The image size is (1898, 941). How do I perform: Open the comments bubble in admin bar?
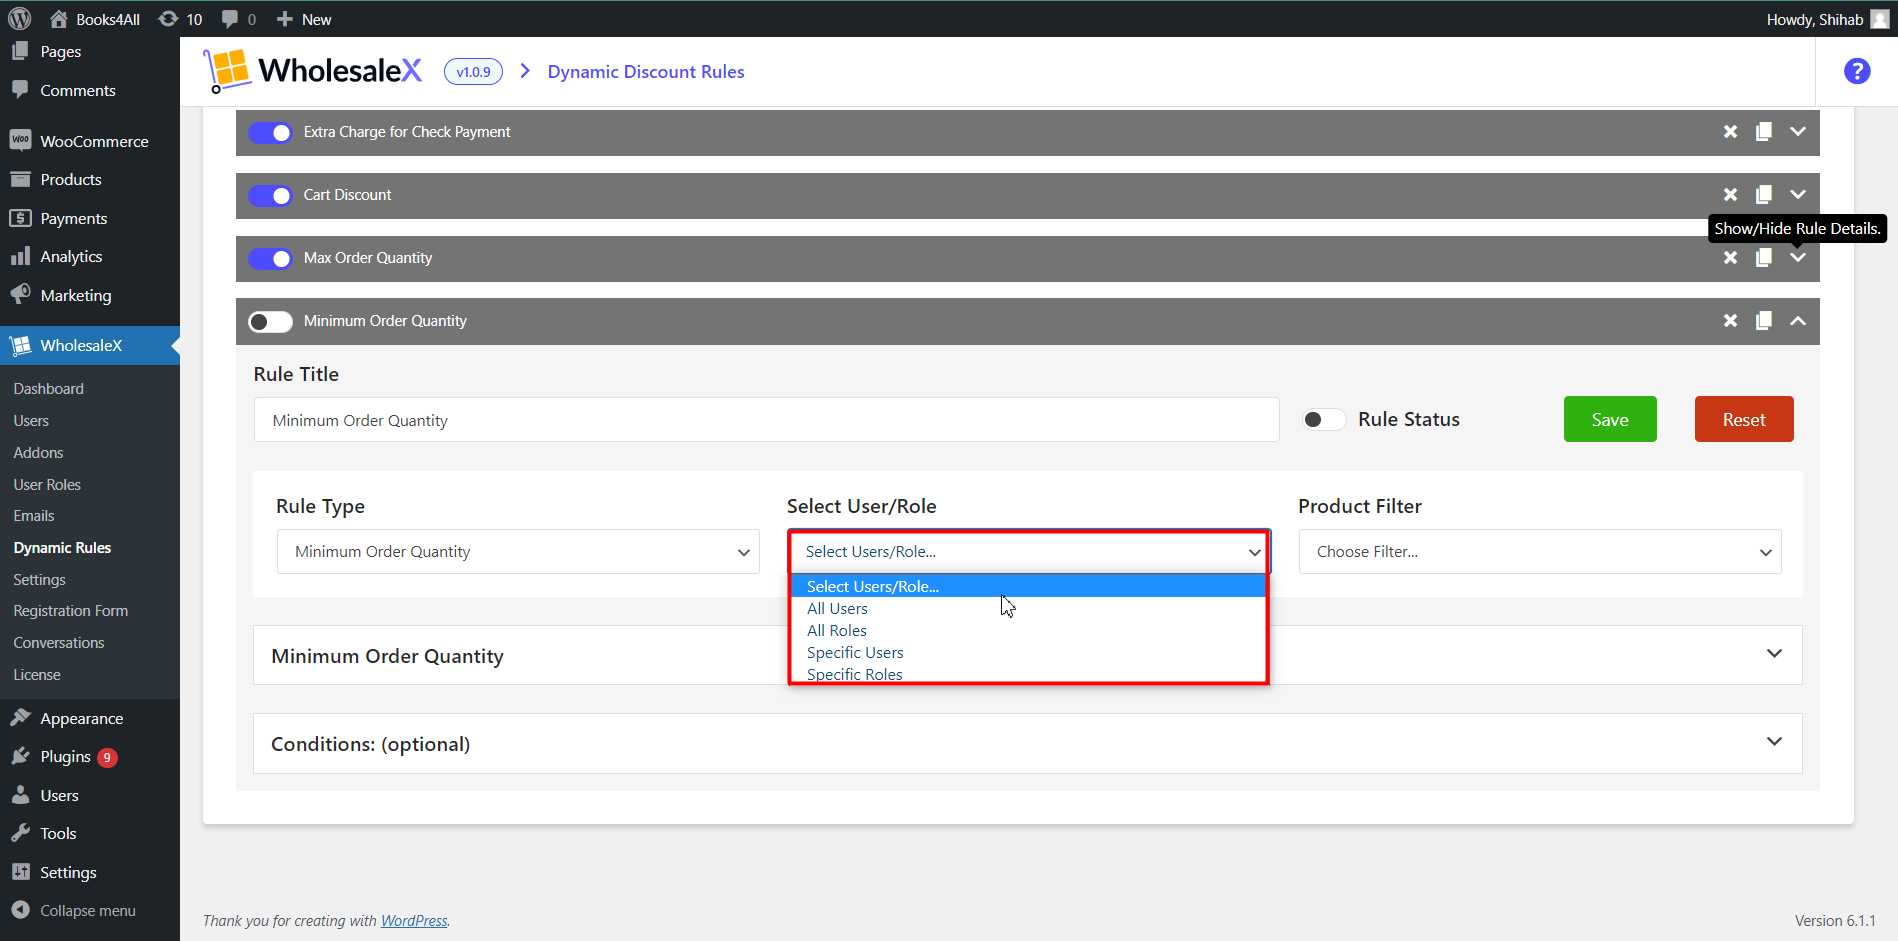(x=239, y=19)
